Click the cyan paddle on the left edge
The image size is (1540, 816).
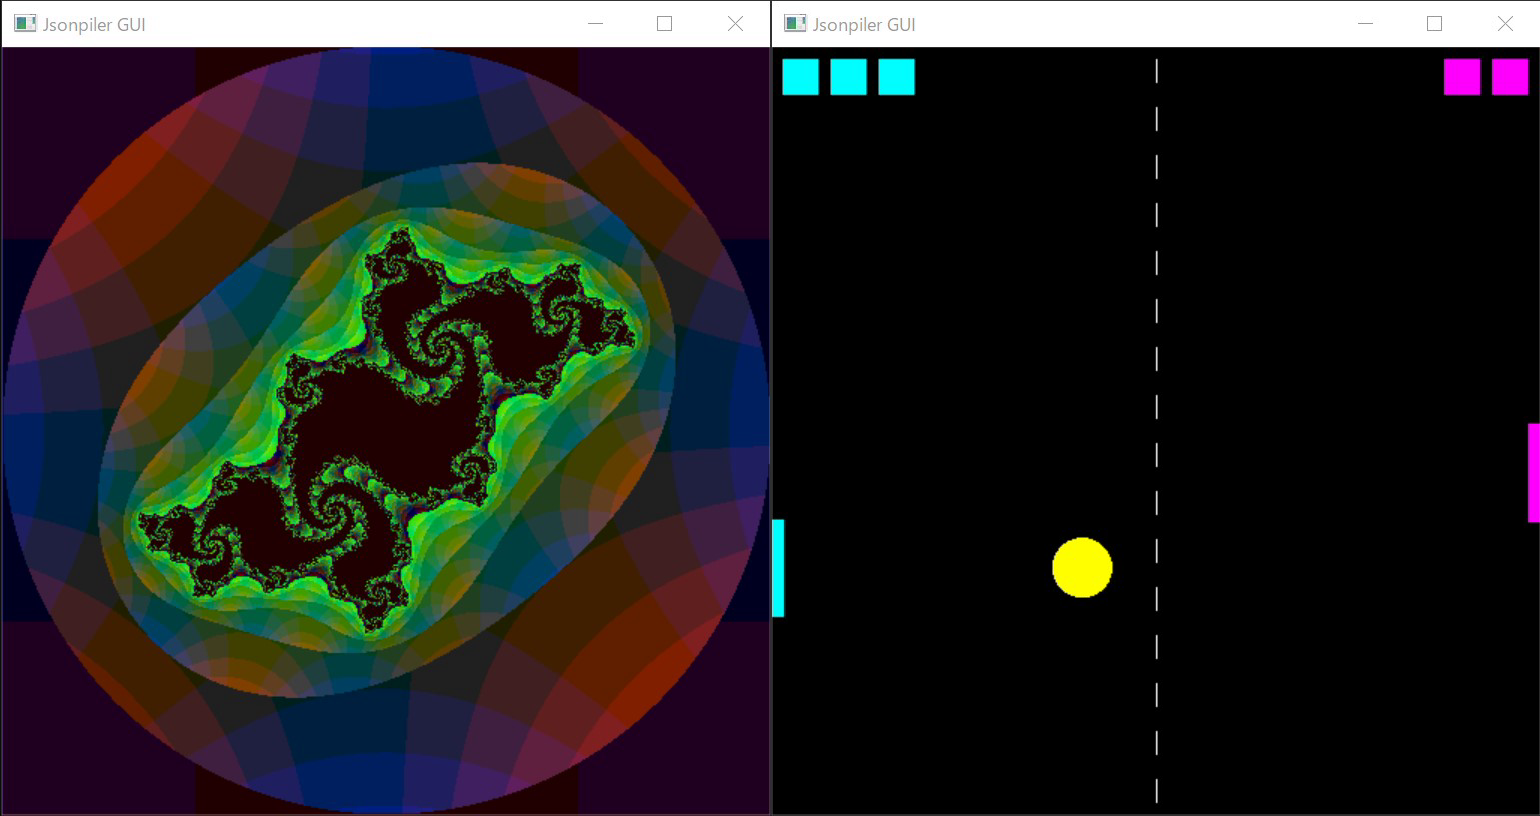(x=778, y=568)
